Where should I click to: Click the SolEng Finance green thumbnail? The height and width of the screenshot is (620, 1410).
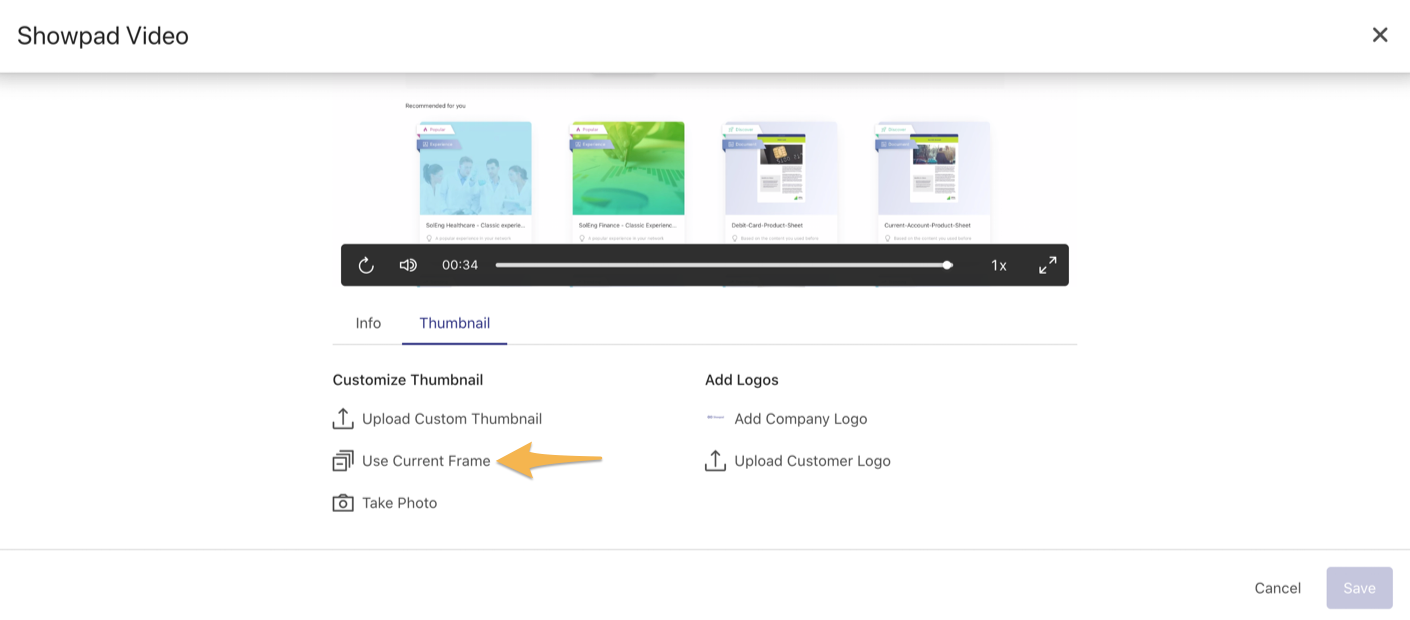pyautogui.click(x=628, y=168)
